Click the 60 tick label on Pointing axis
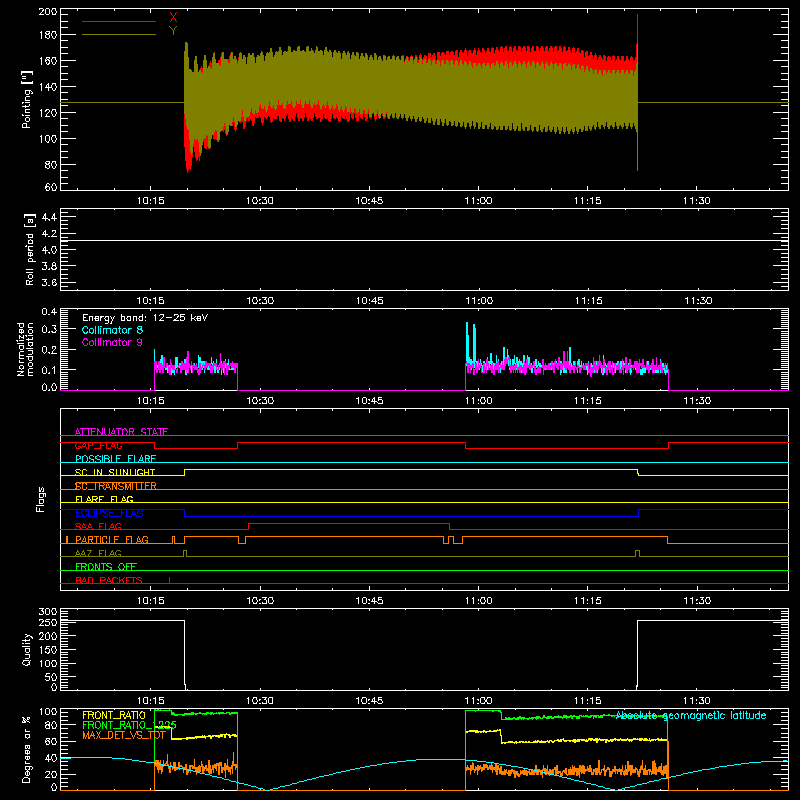The image size is (800, 800). pos(51,187)
